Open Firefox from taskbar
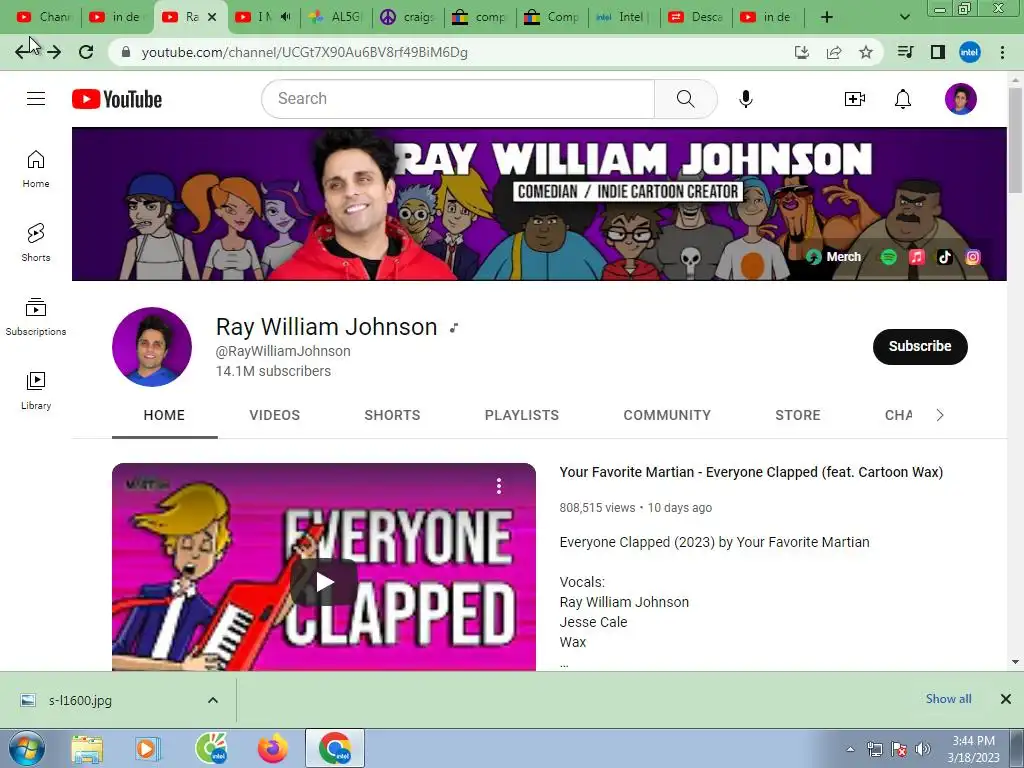Image resolution: width=1024 pixels, height=768 pixels. [272, 748]
